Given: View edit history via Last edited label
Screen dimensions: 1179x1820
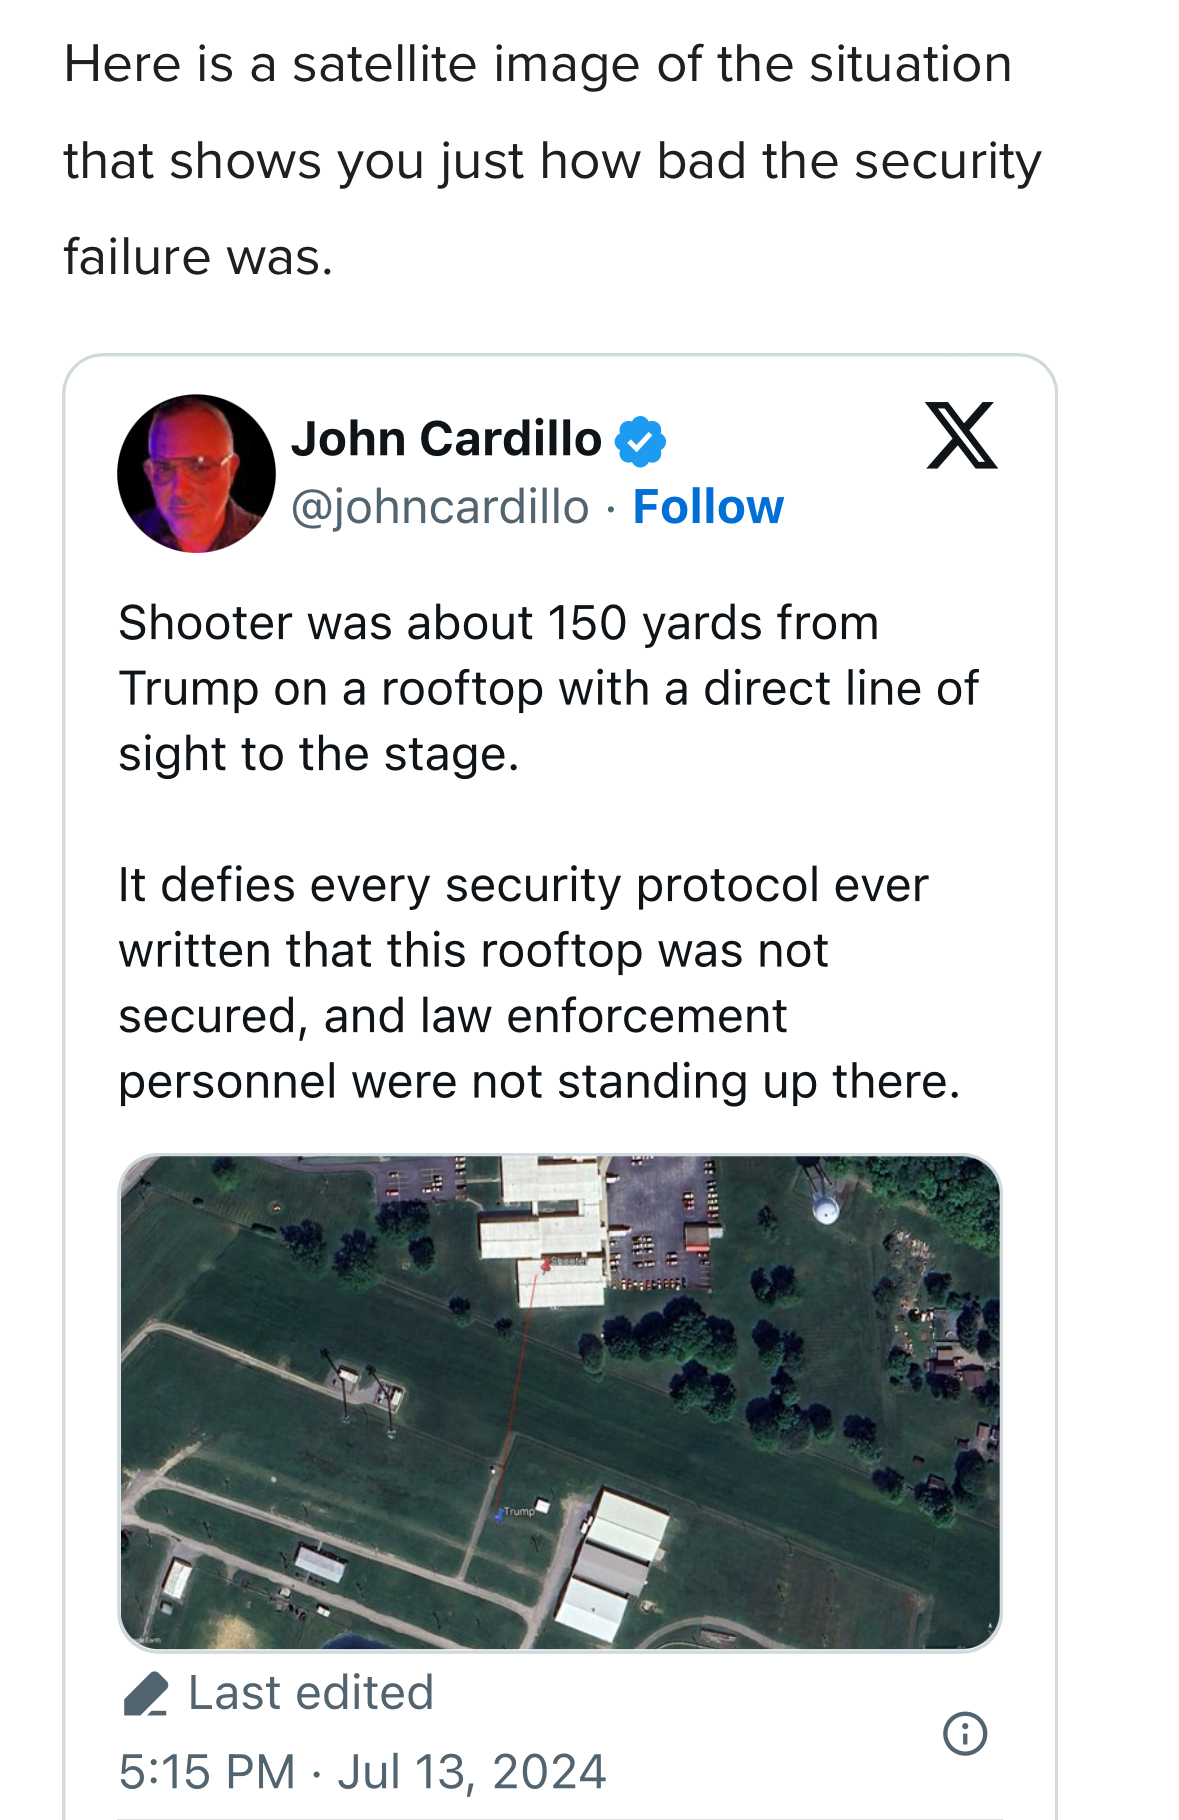Looking at the screenshot, I should [x=310, y=1693].
